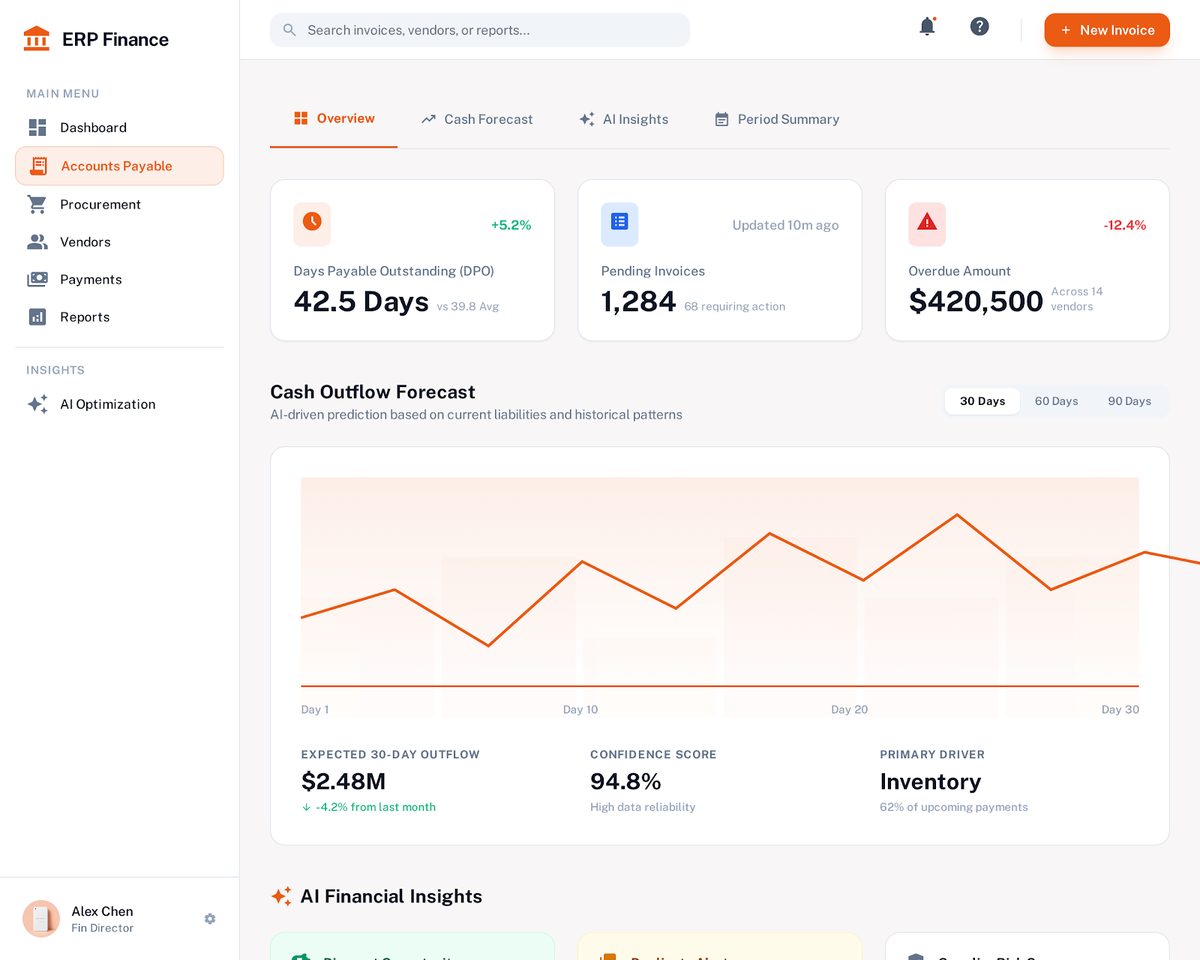Click the settings gear beside Alex Chen
Image resolution: width=1200 pixels, height=960 pixels.
pyautogui.click(x=210, y=919)
